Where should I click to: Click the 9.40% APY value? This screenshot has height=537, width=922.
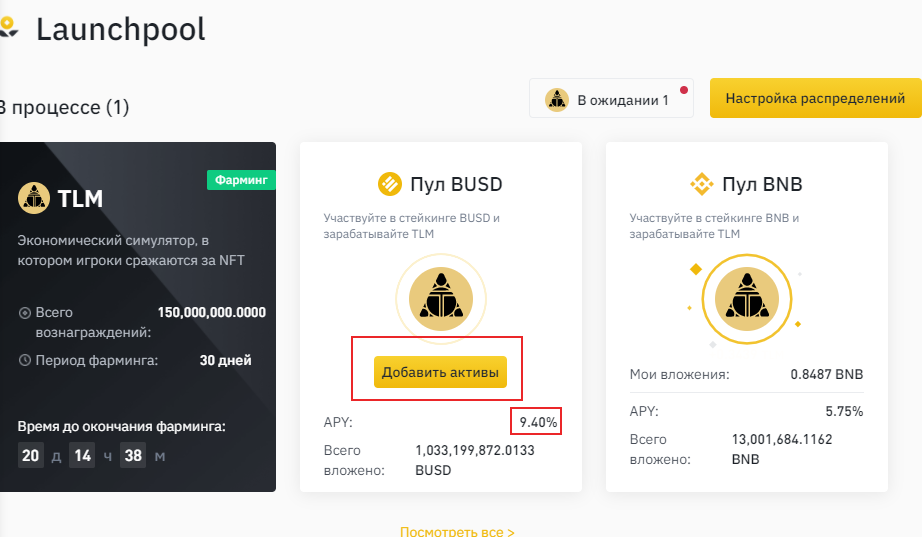(538, 422)
